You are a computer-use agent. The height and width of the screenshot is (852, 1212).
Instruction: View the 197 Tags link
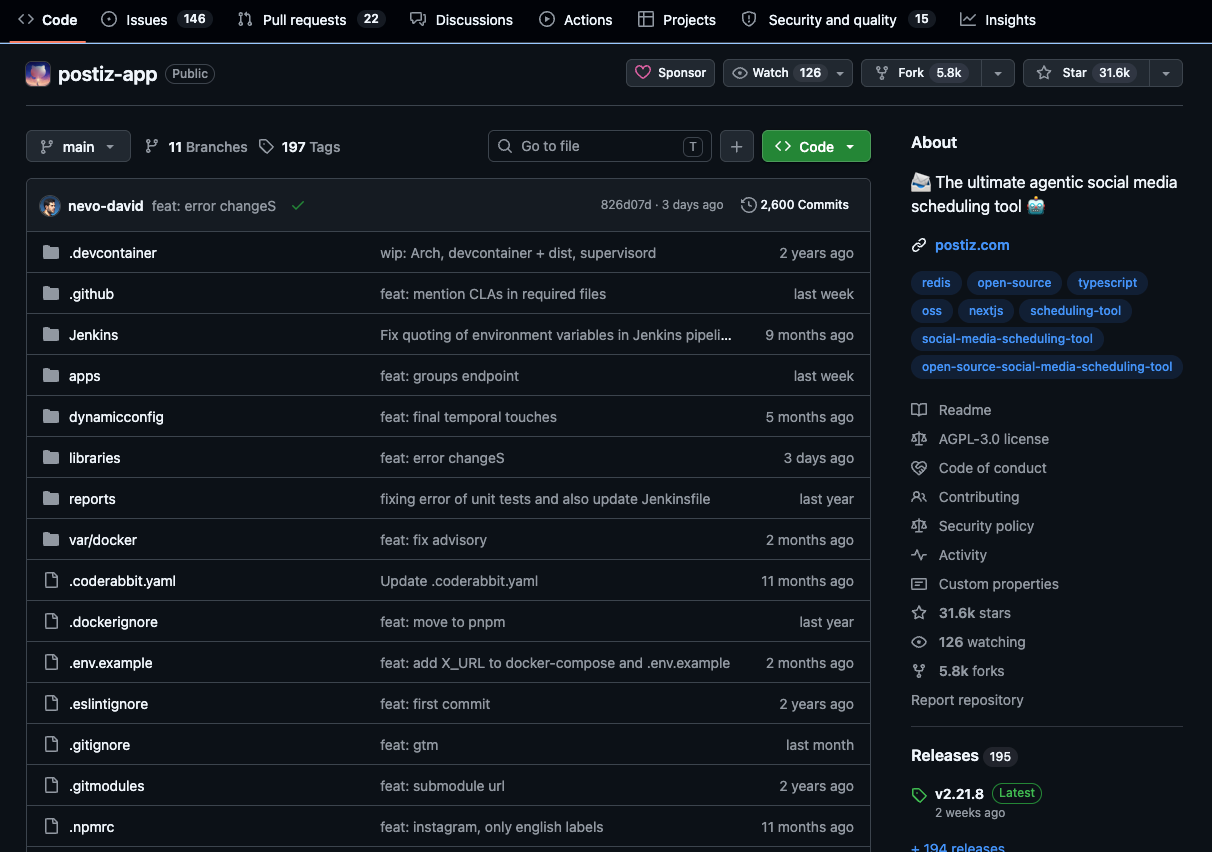[299, 147]
